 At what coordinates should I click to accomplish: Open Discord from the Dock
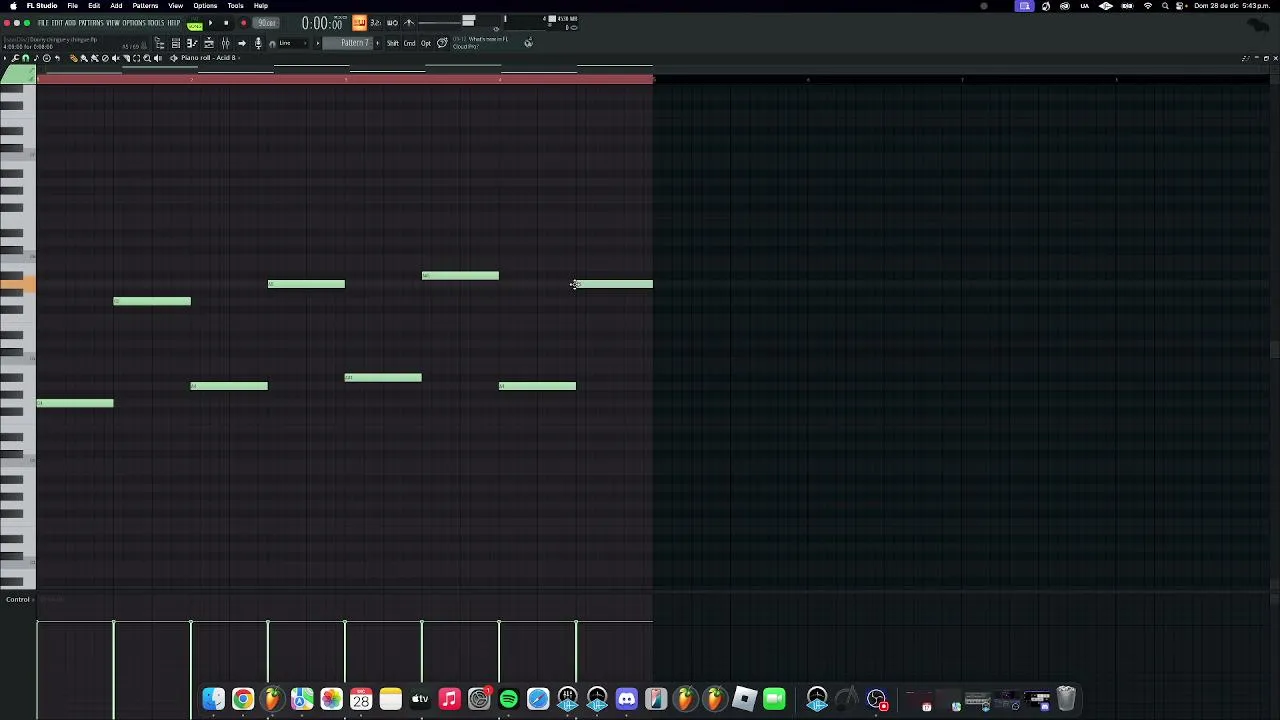tap(626, 698)
